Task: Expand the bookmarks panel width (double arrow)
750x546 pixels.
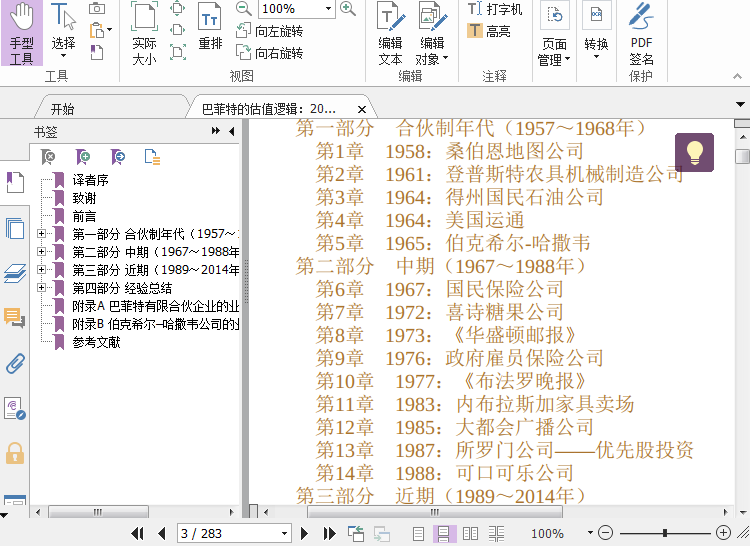Action: point(216,131)
